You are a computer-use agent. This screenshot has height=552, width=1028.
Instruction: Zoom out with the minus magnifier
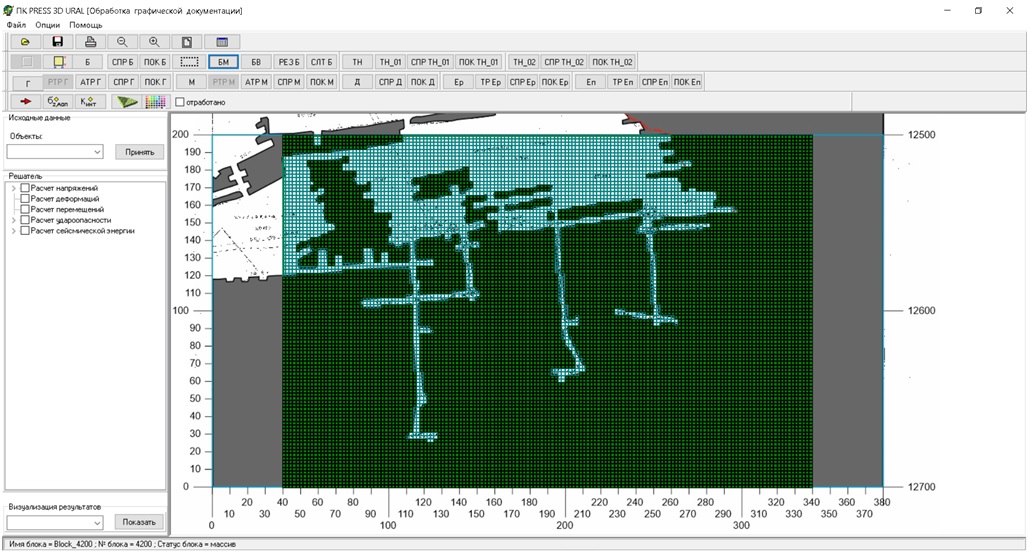tap(122, 42)
